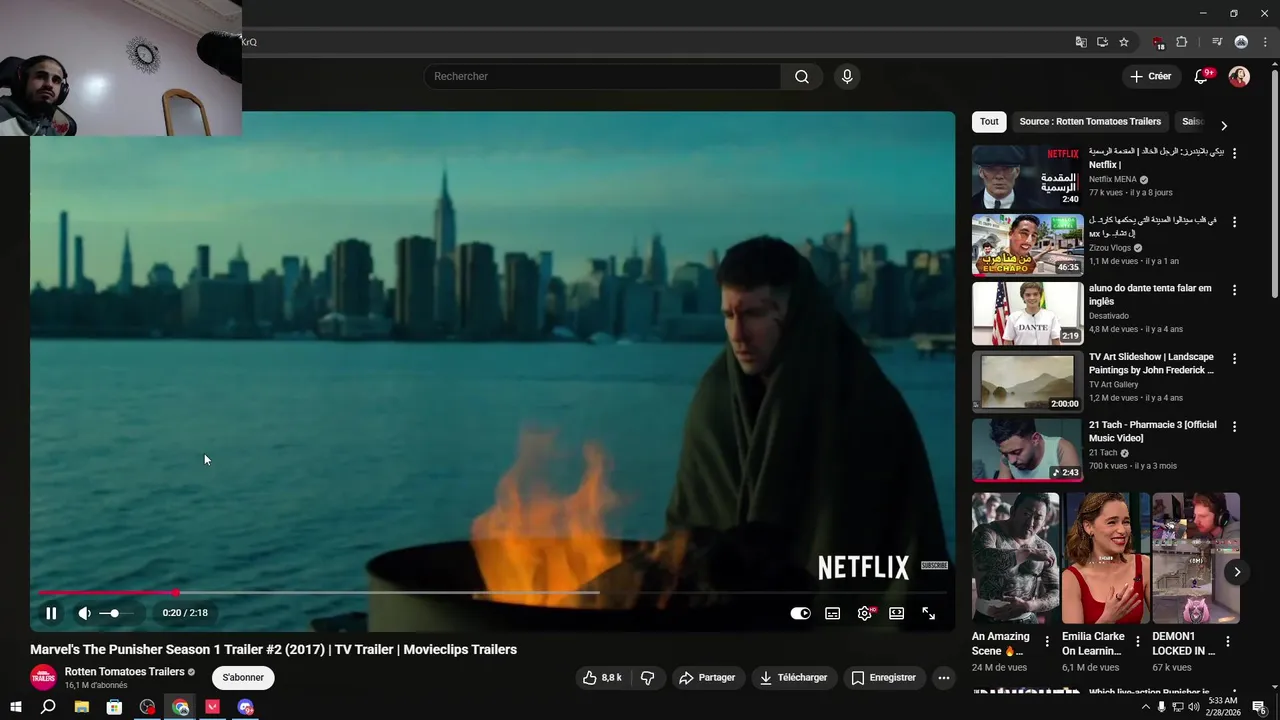Open the Valorant icon on the taskbar

213,707
